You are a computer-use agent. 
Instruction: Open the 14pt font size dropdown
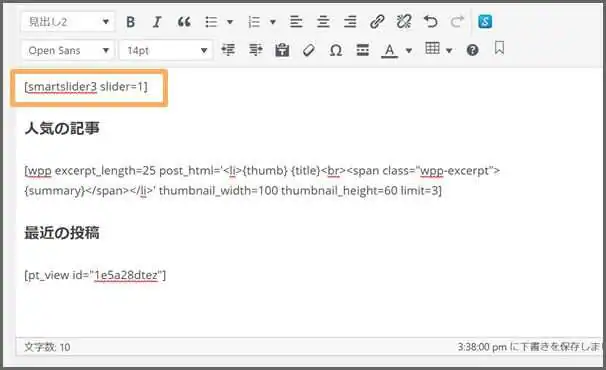[166, 50]
